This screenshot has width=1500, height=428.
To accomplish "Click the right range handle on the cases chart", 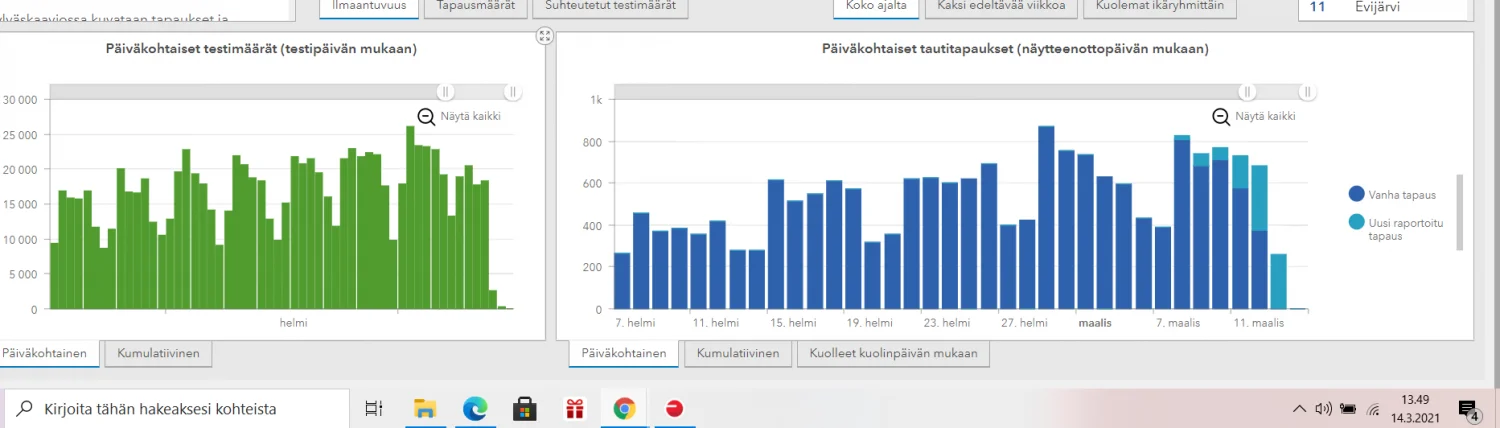I will (1306, 92).
